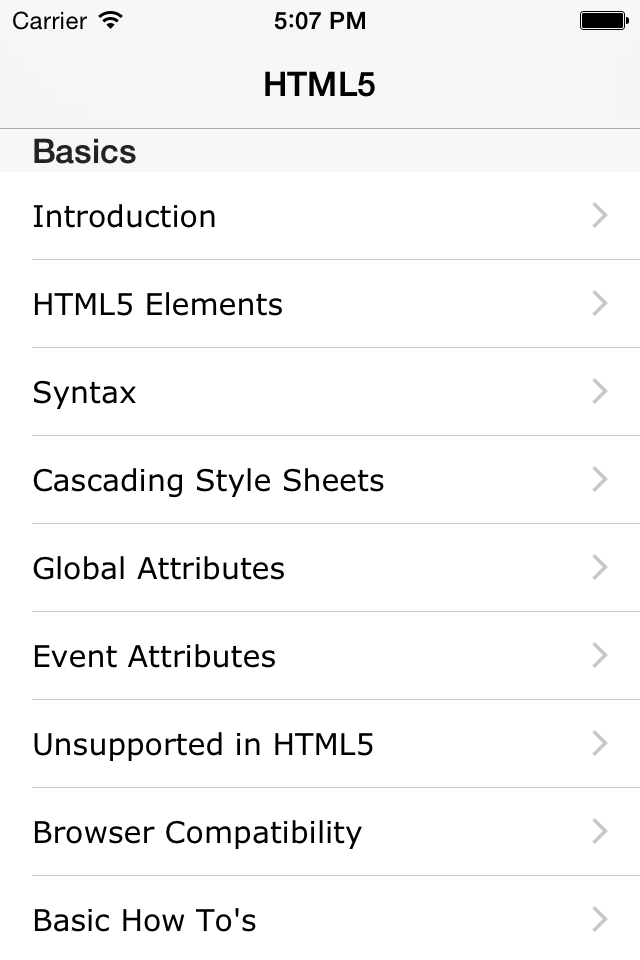
Task: Tap the Basics section header
Action: click(x=84, y=151)
